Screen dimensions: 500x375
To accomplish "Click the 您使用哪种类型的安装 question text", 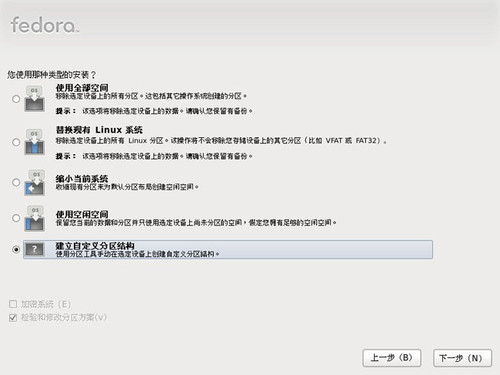I will [x=52, y=75].
